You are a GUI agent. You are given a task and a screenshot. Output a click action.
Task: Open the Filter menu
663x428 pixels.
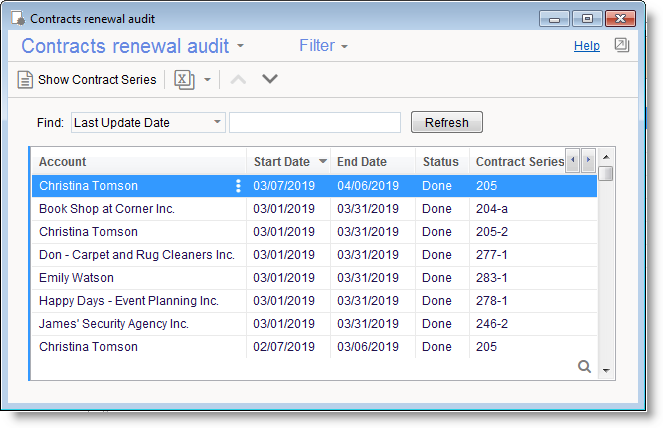(323, 46)
